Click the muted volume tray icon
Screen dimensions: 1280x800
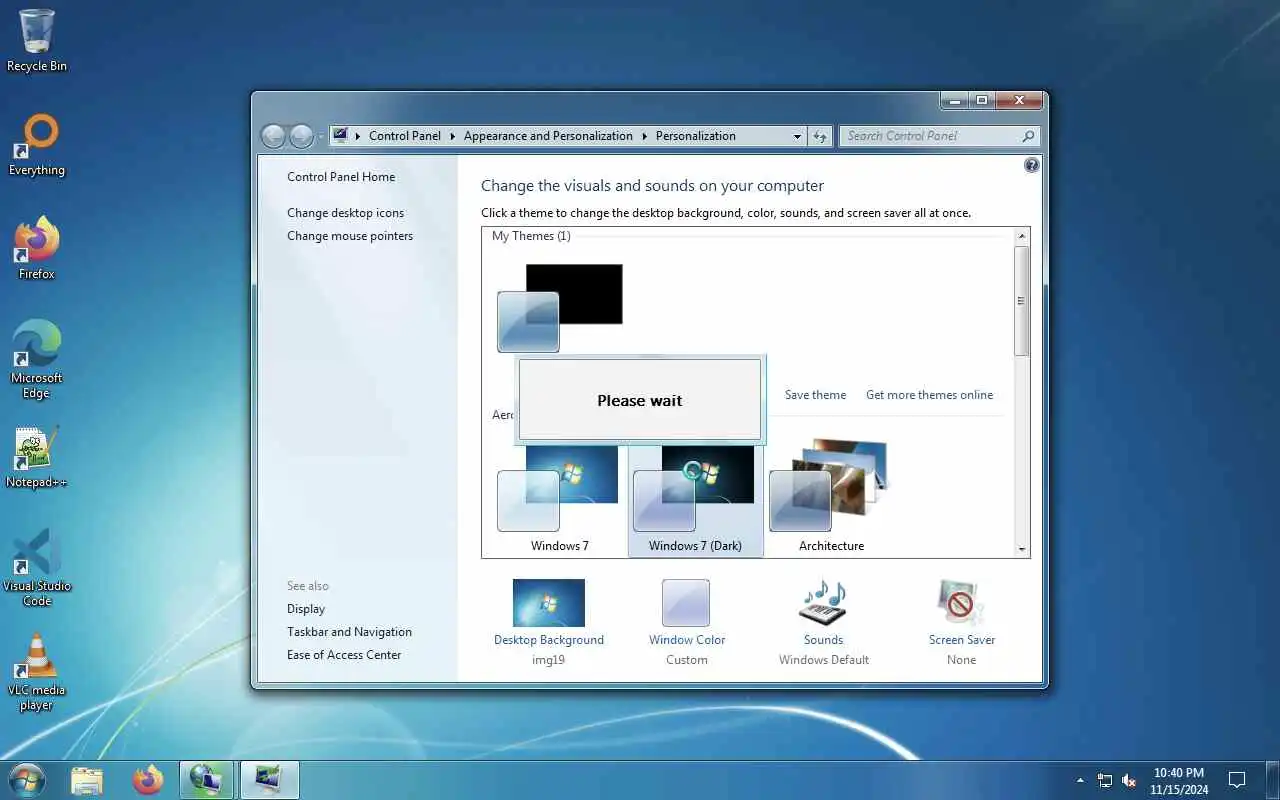point(1129,780)
